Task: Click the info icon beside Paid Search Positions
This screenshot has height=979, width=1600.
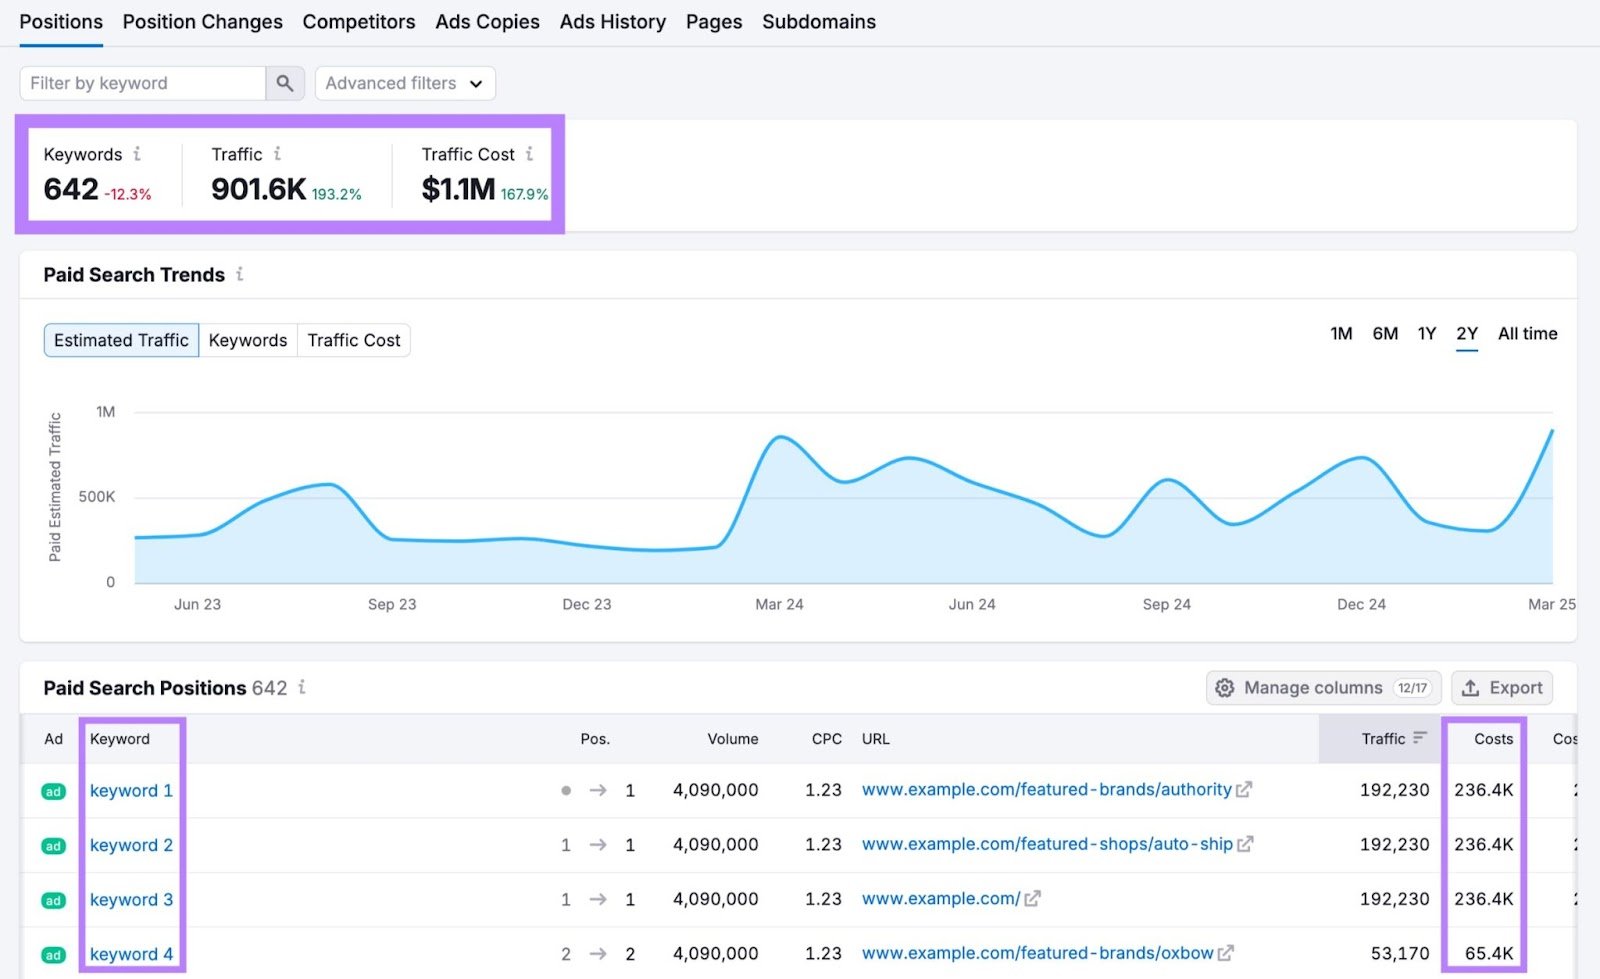Action: [x=302, y=688]
